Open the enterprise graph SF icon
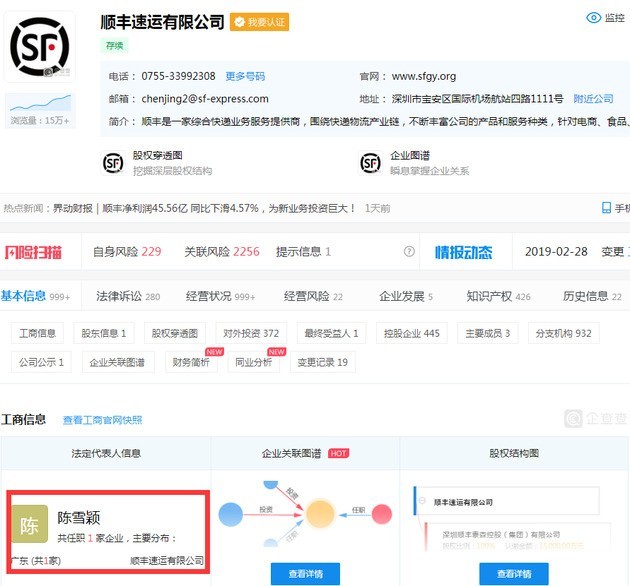The image size is (630, 586). (370, 163)
